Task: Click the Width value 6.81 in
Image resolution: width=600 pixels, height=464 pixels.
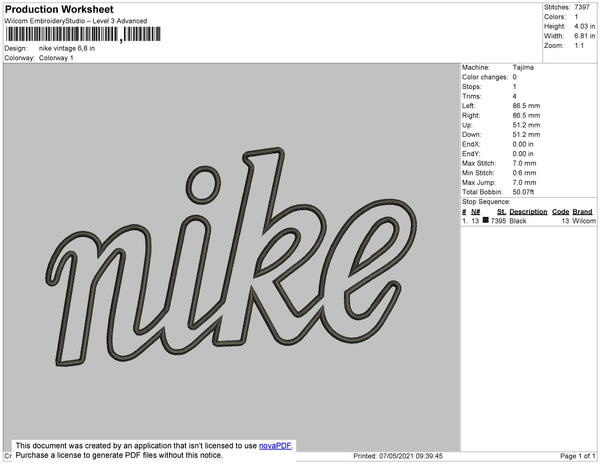Action: [x=584, y=36]
